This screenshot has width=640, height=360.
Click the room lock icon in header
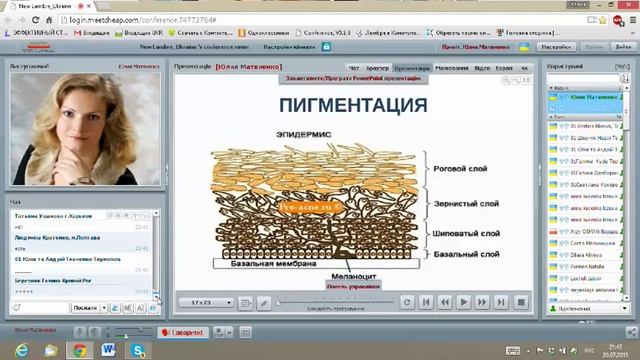[327, 47]
